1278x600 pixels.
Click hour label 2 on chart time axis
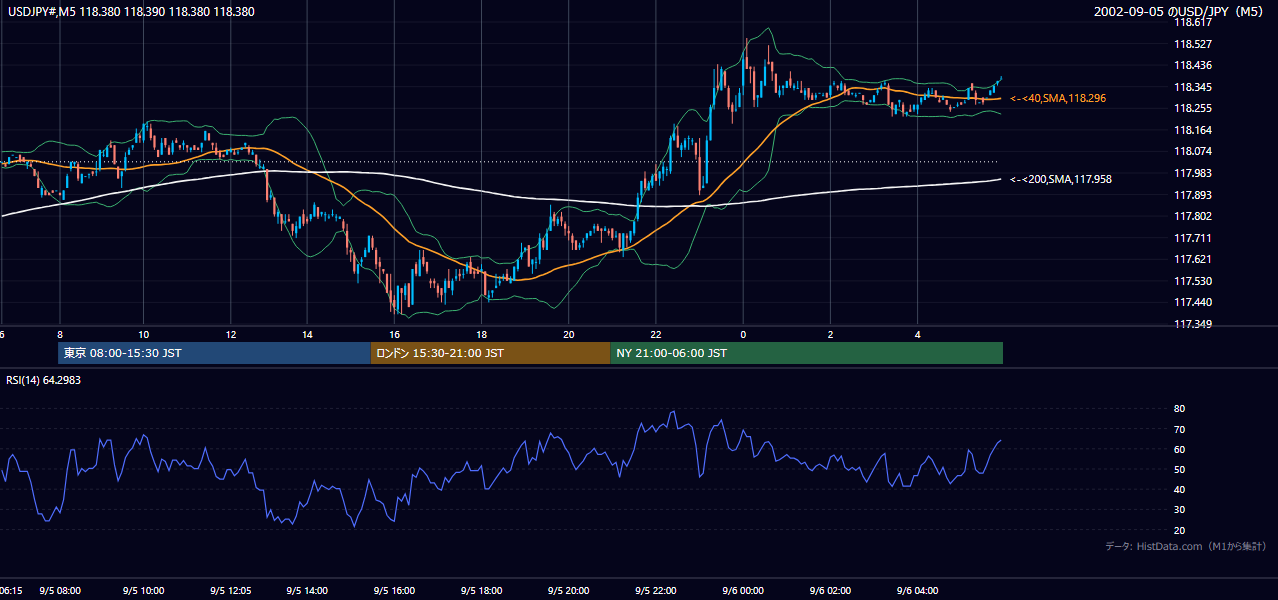coord(830,334)
